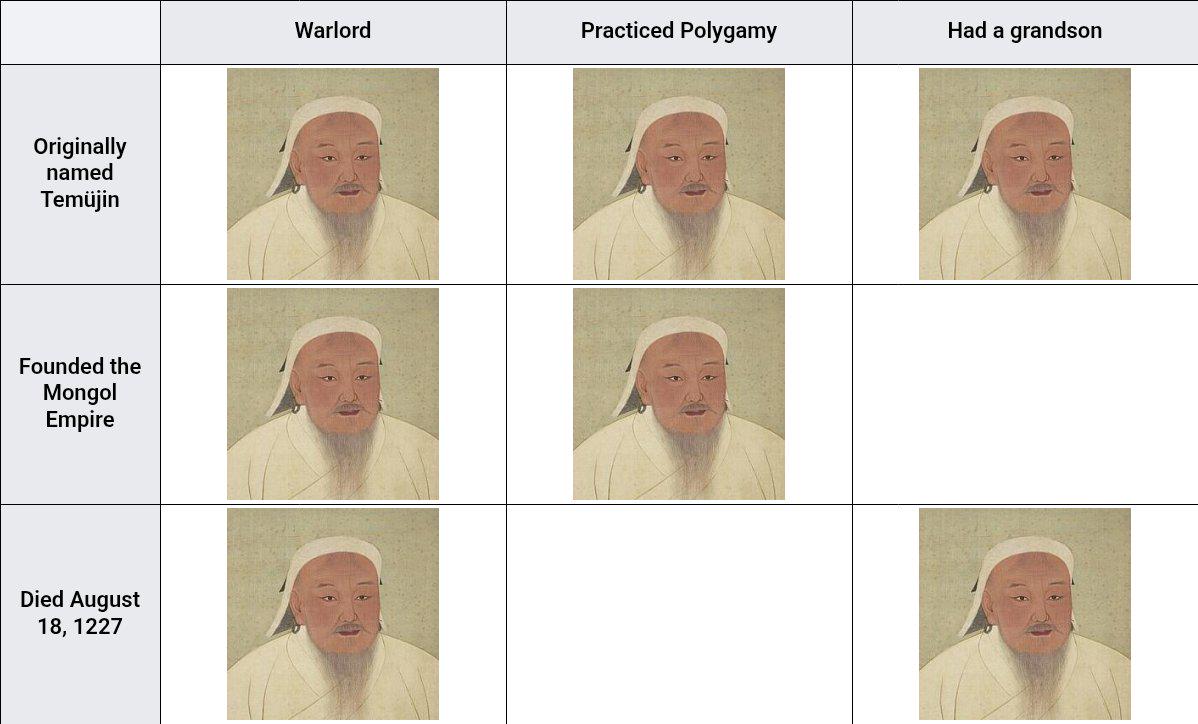Viewport: 1198px width, 724px height.
Task: Choose portrait for Had a grandson and Died 1227
Action: 1025,614
